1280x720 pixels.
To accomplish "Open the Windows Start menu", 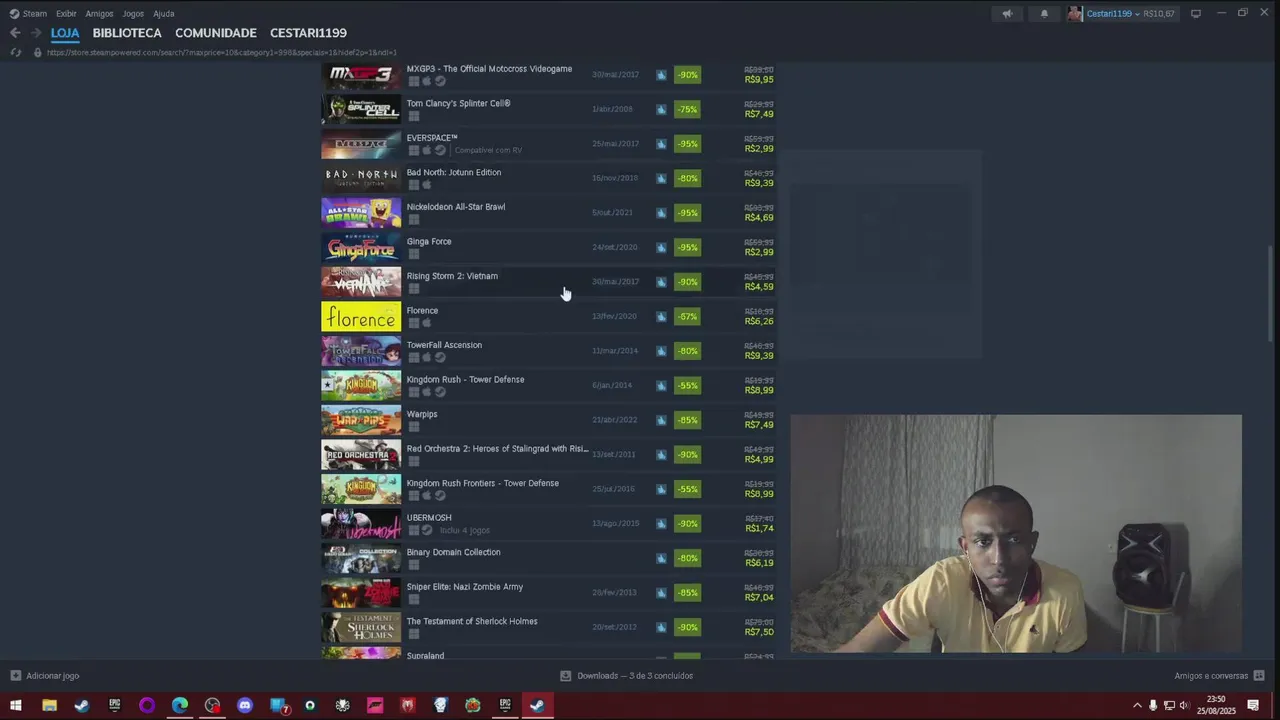I will [16, 705].
